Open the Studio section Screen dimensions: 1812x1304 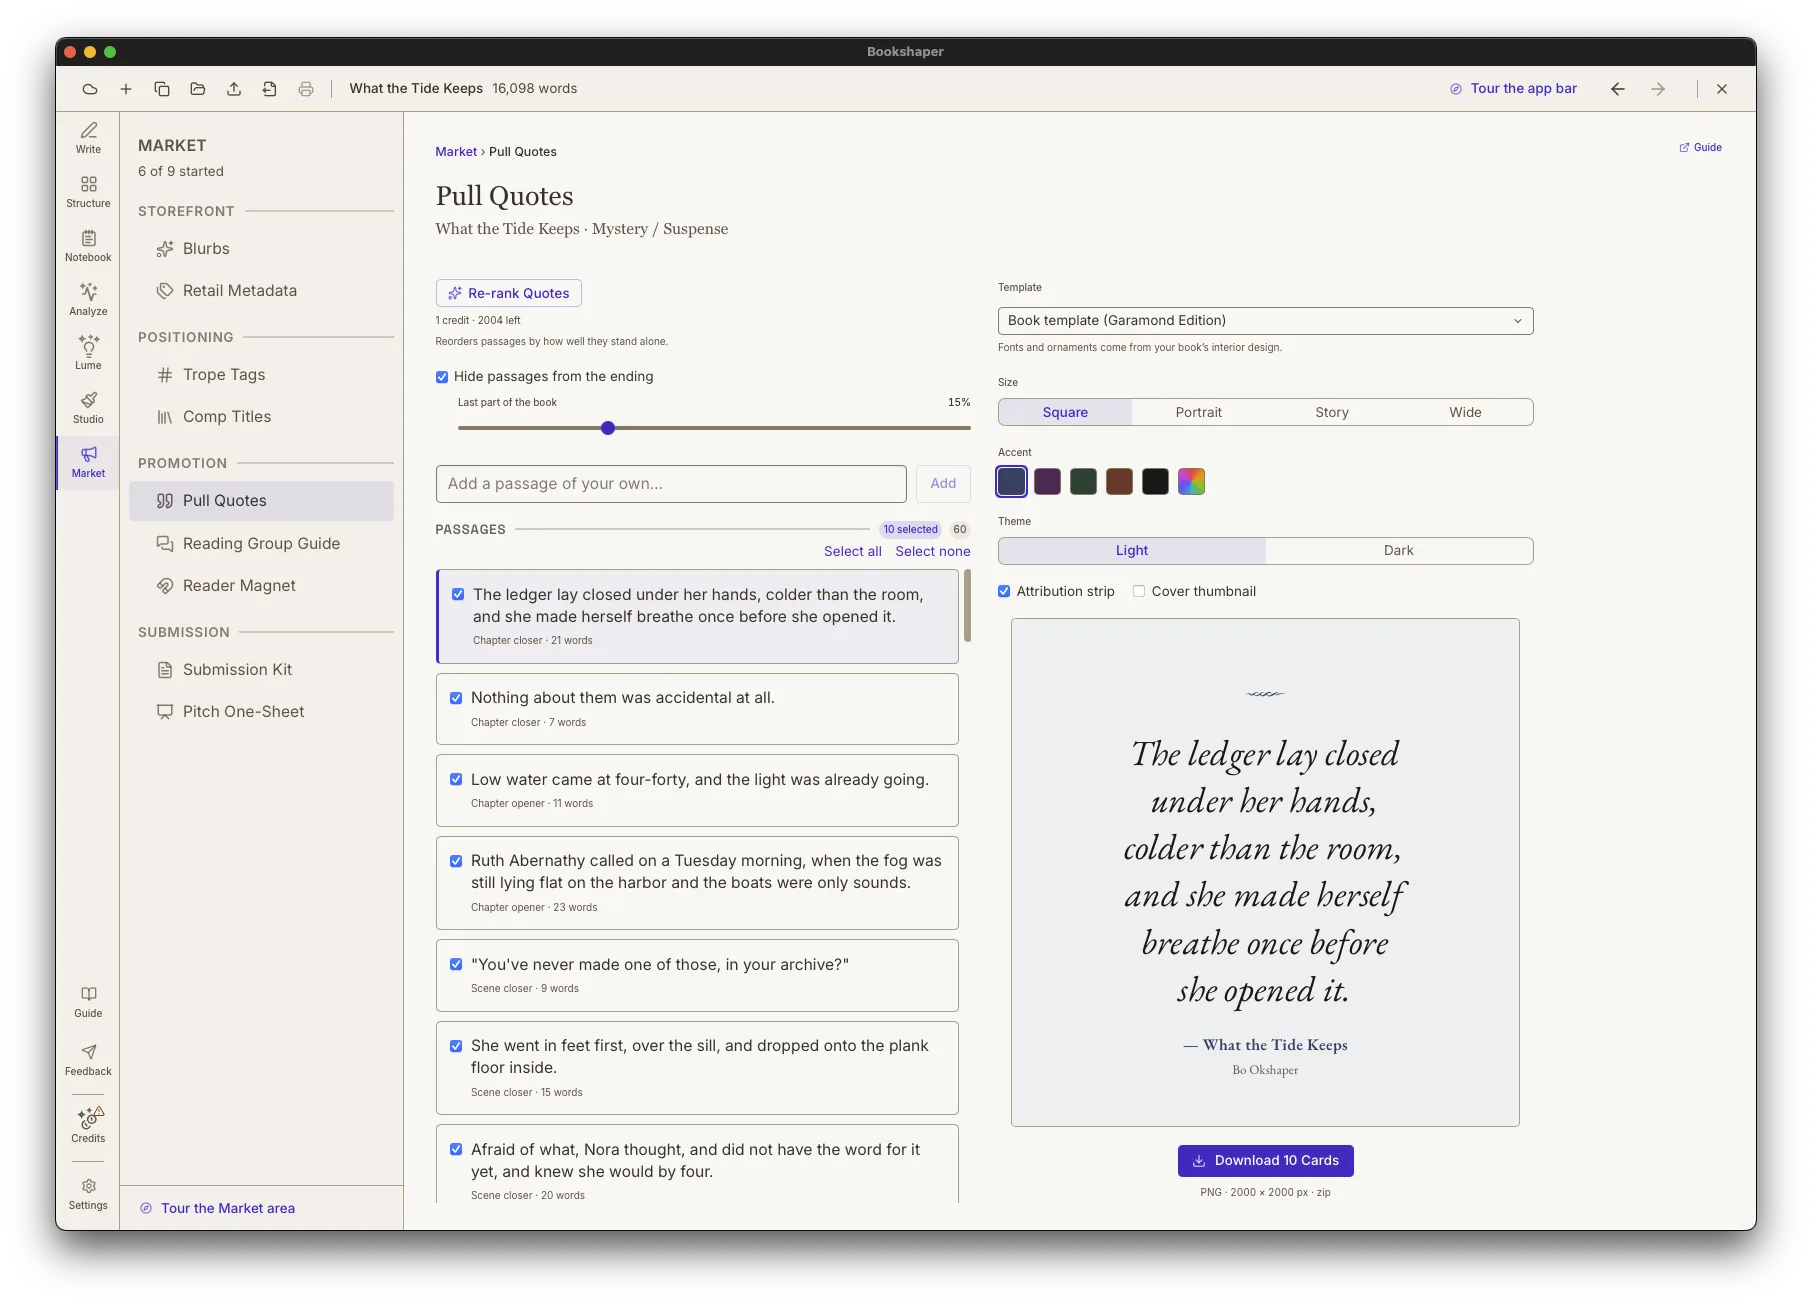[x=88, y=408]
